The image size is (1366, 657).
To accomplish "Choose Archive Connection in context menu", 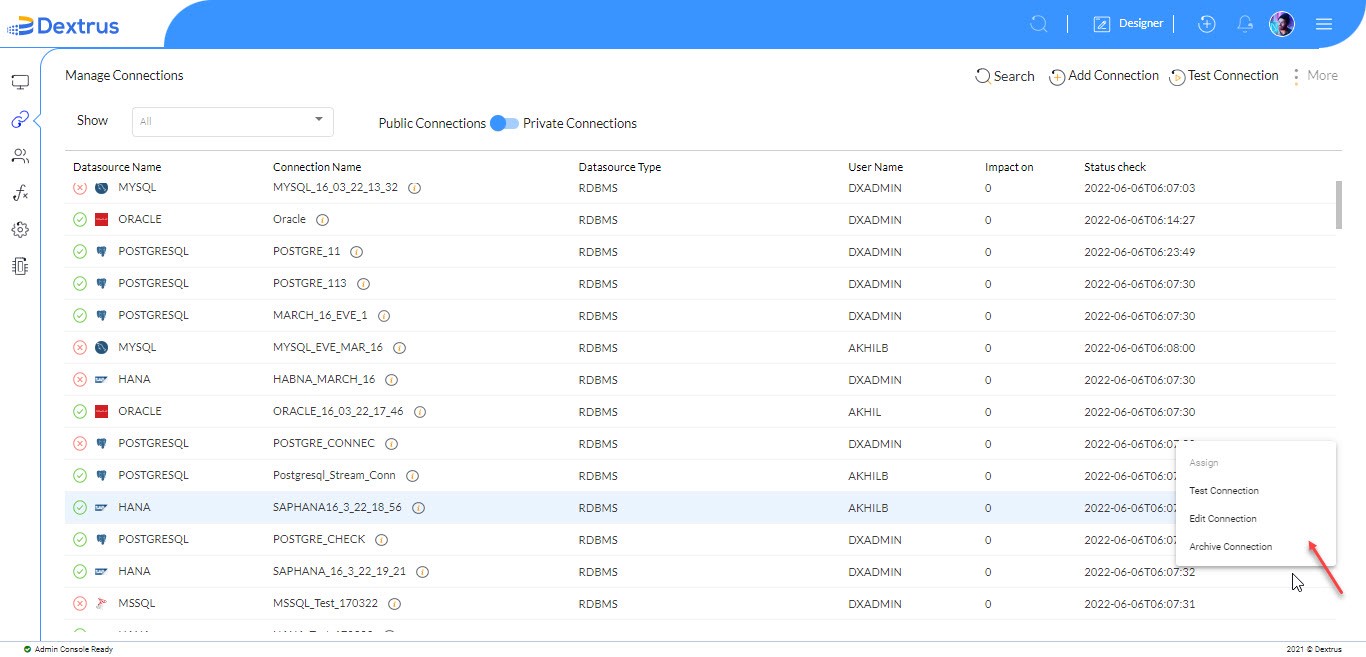I will (x=1231, y=547).
